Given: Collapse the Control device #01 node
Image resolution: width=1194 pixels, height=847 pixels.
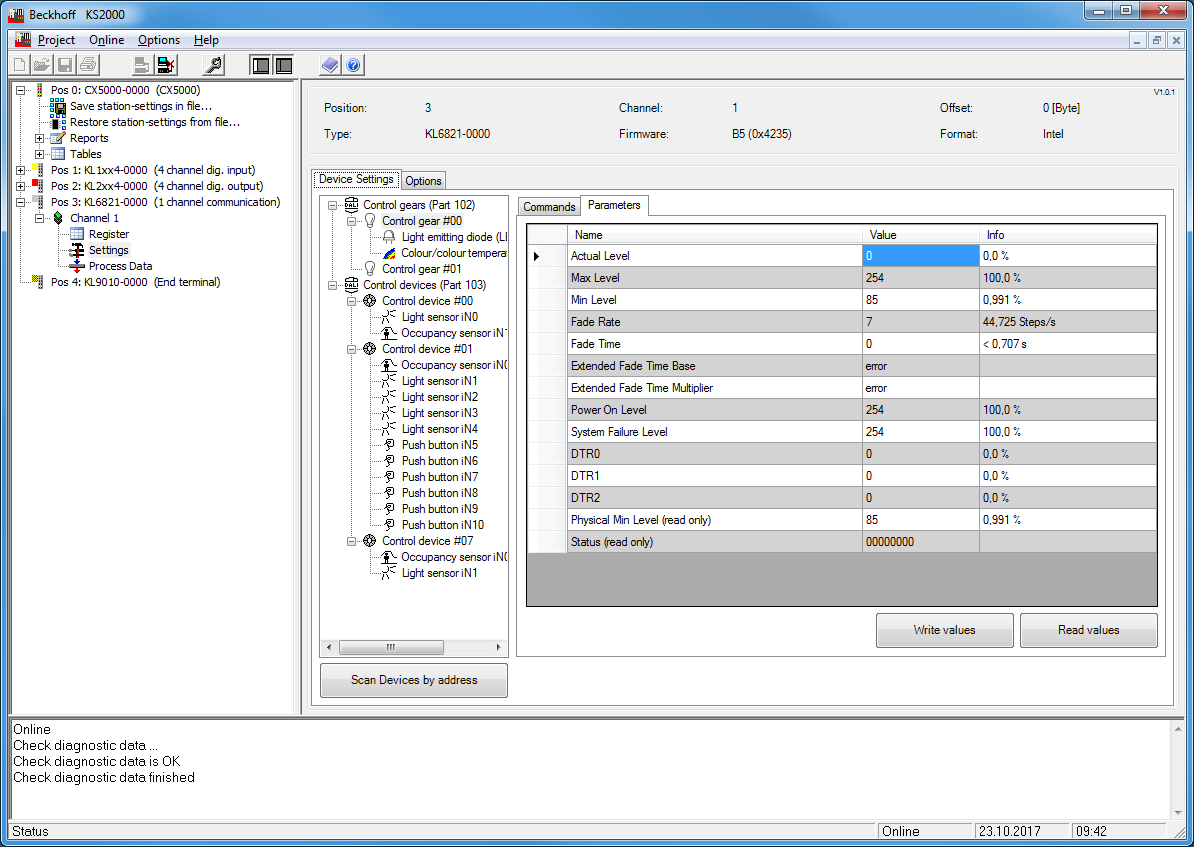Looking at the screenshot, I should click(352, 349).
